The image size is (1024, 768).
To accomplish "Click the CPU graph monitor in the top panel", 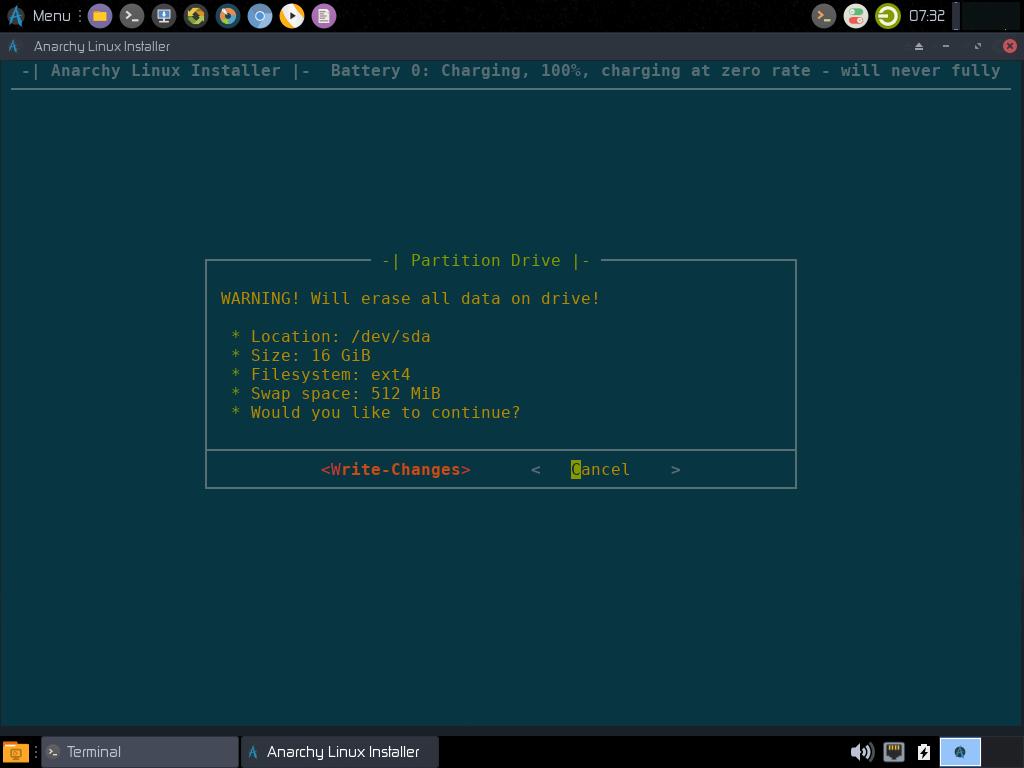I will (x=989, y=16).
